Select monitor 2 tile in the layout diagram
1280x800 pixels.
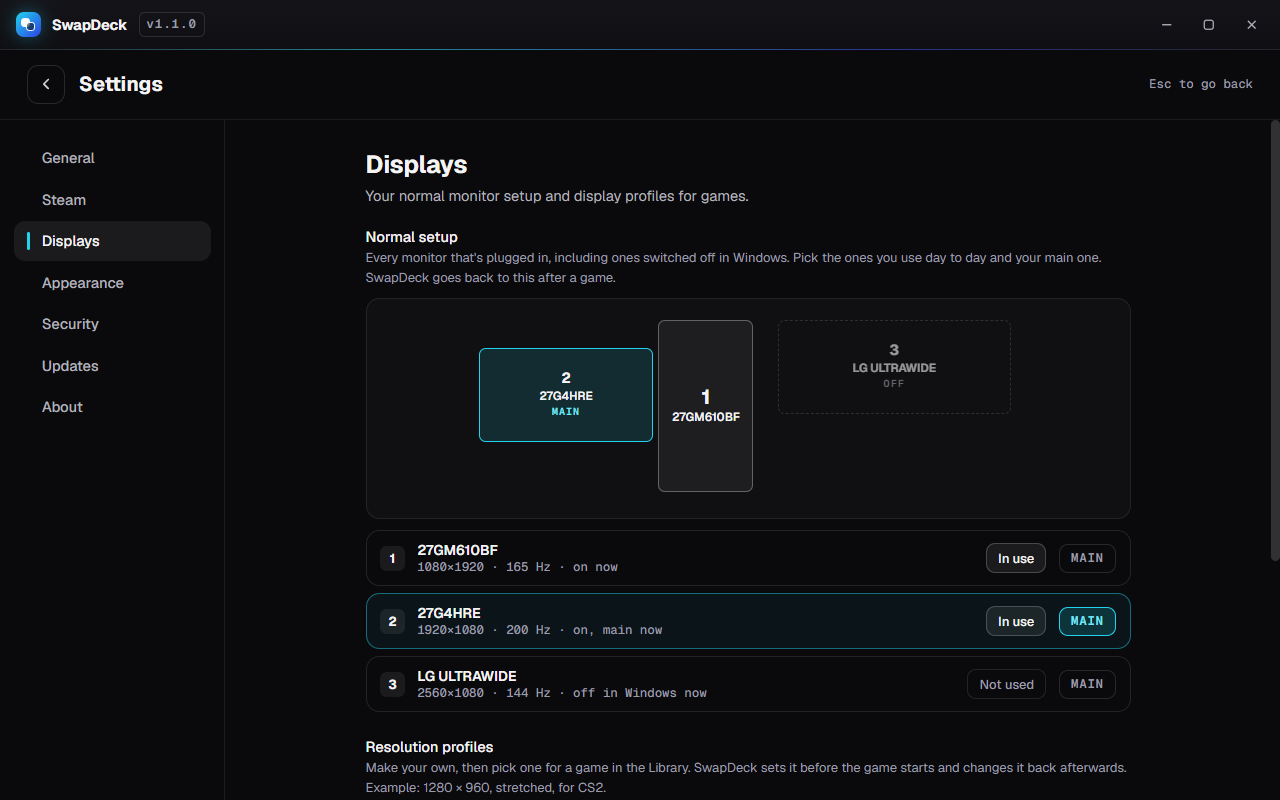pos(566,395)
